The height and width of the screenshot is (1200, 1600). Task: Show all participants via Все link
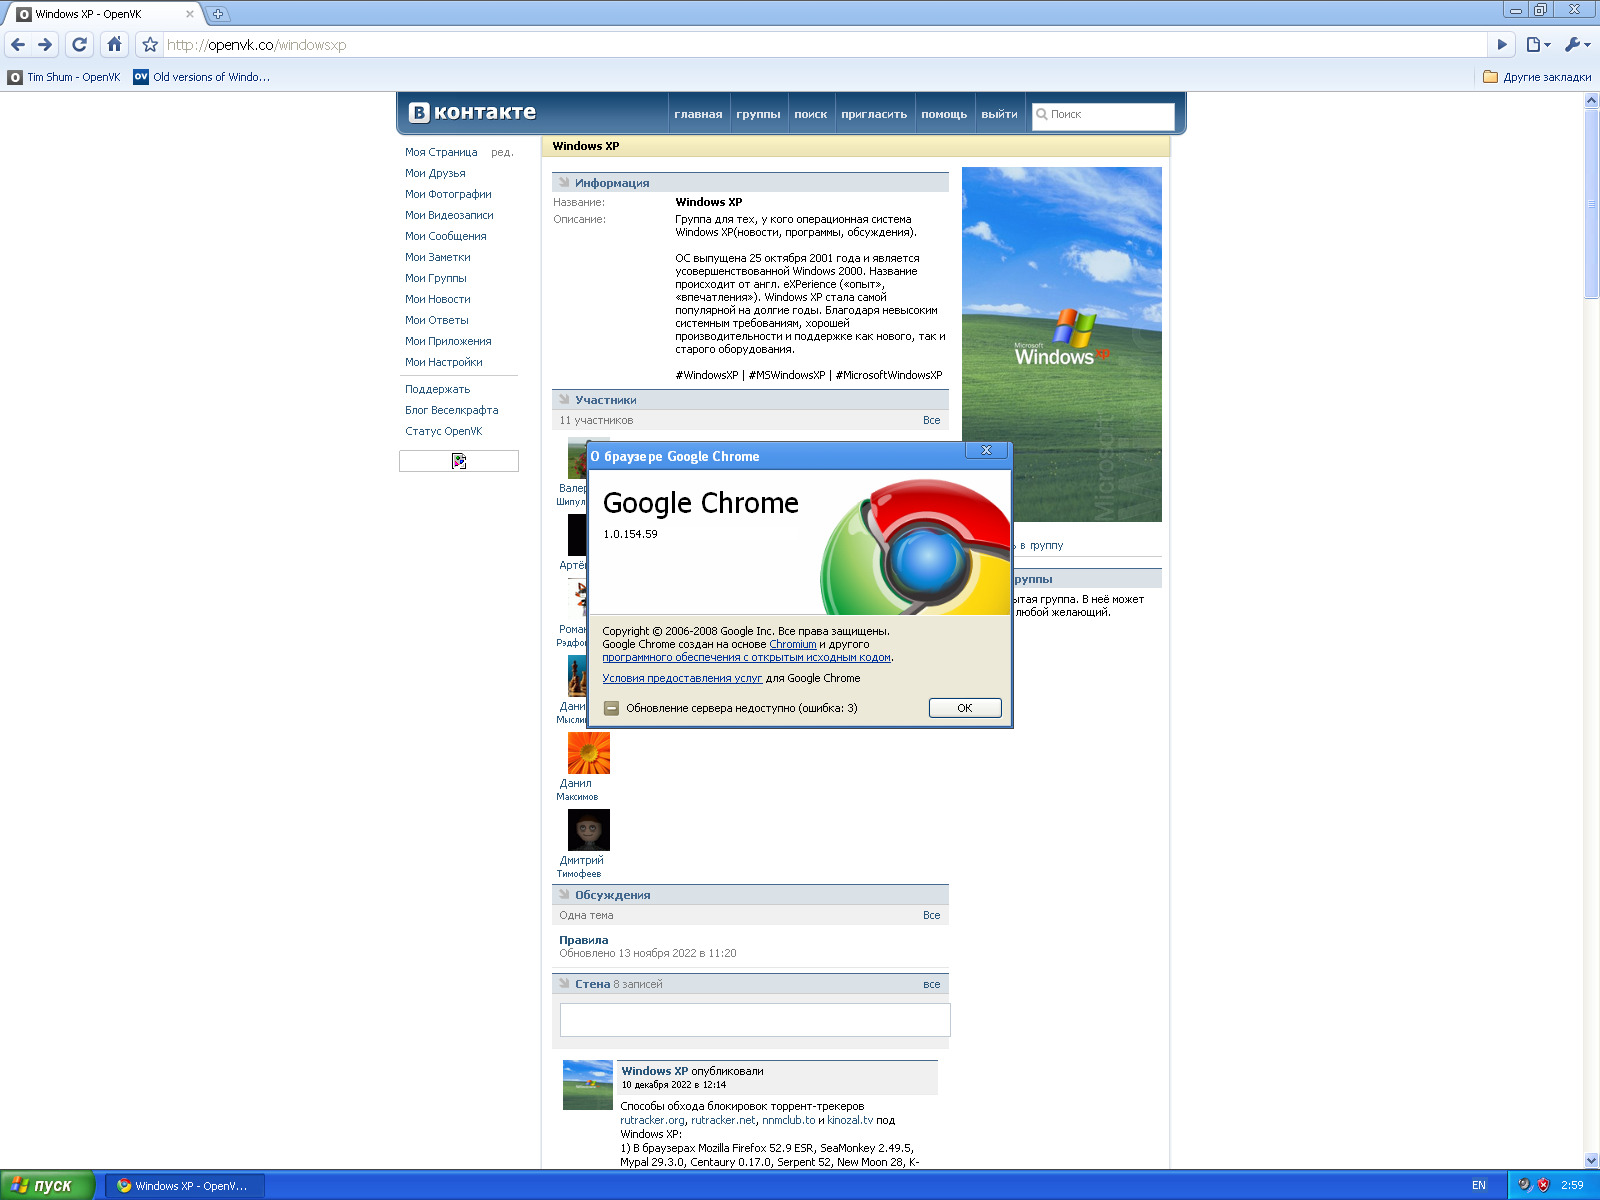[931, 420]
